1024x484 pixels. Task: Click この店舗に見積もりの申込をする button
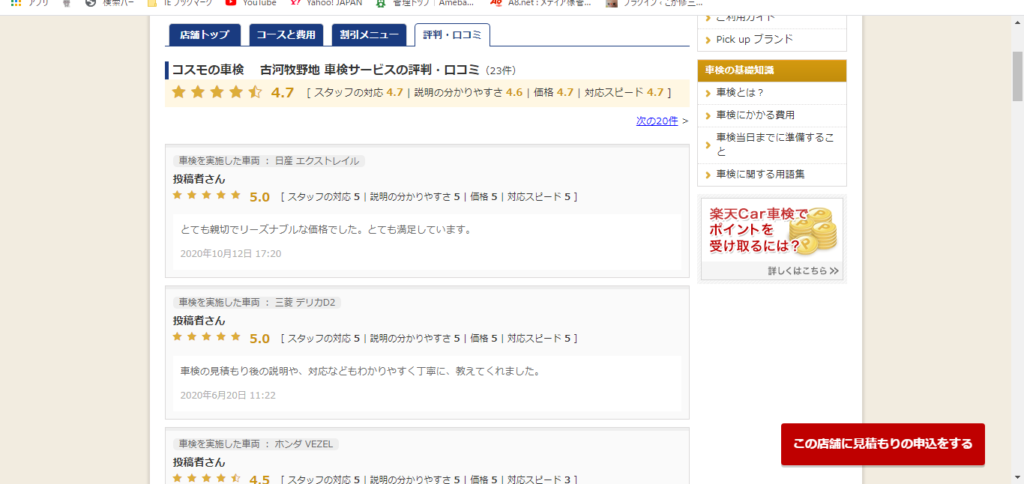tap(882, 444)
